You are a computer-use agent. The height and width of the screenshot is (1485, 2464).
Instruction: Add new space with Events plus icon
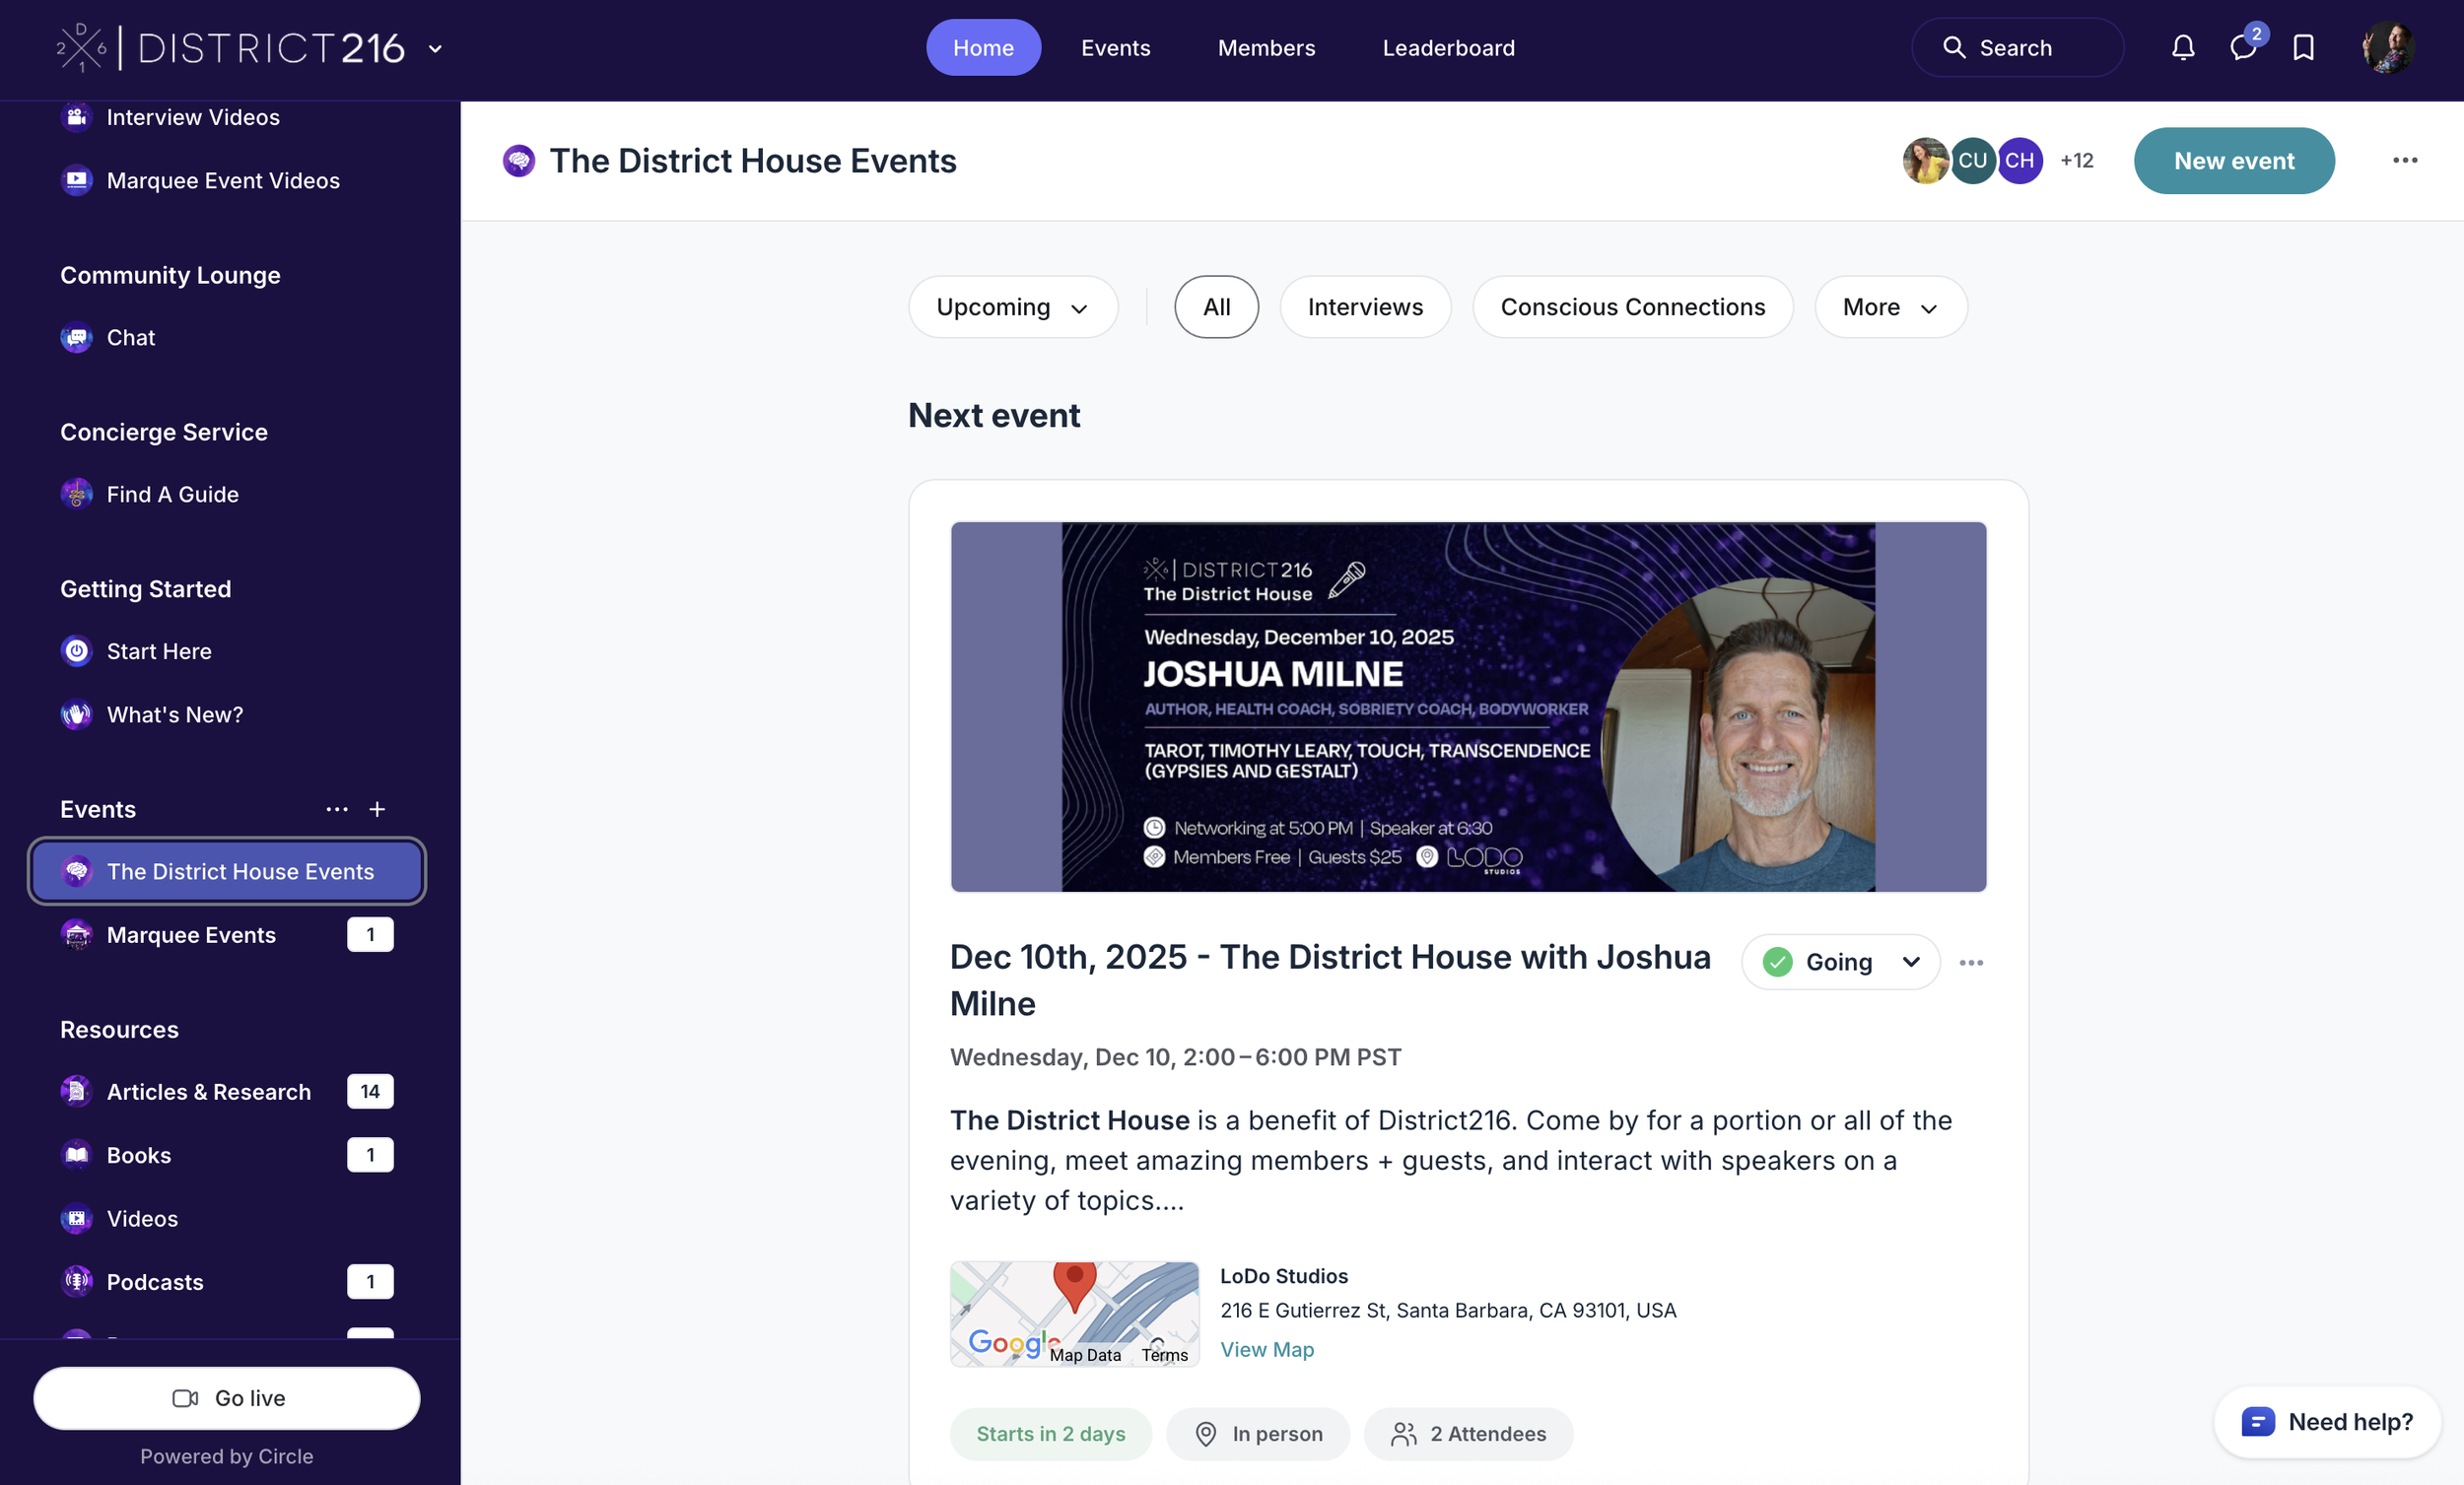(x=377, y=809)
